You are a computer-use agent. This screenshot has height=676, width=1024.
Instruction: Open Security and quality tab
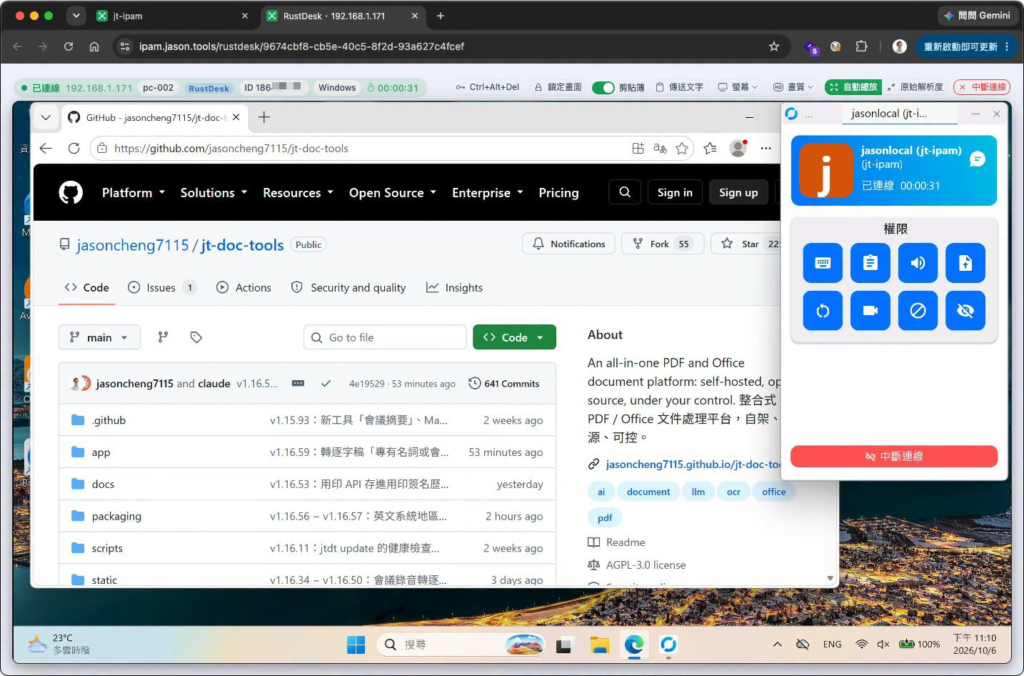click(x=349, y=287)
